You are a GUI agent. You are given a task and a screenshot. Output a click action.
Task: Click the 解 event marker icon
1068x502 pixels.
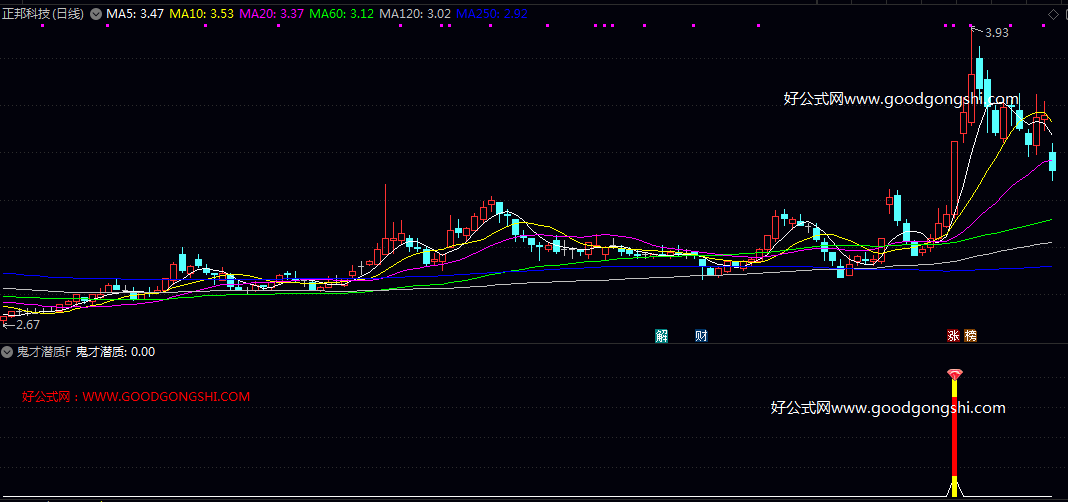coord(661,335)
